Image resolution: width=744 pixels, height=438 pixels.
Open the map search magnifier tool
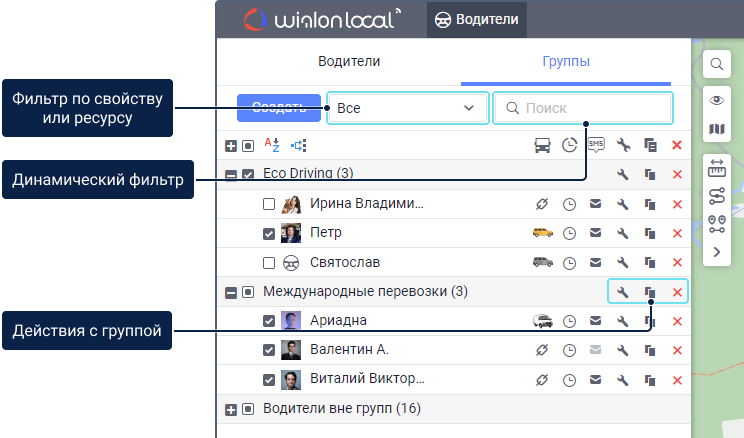pos(717,64)
